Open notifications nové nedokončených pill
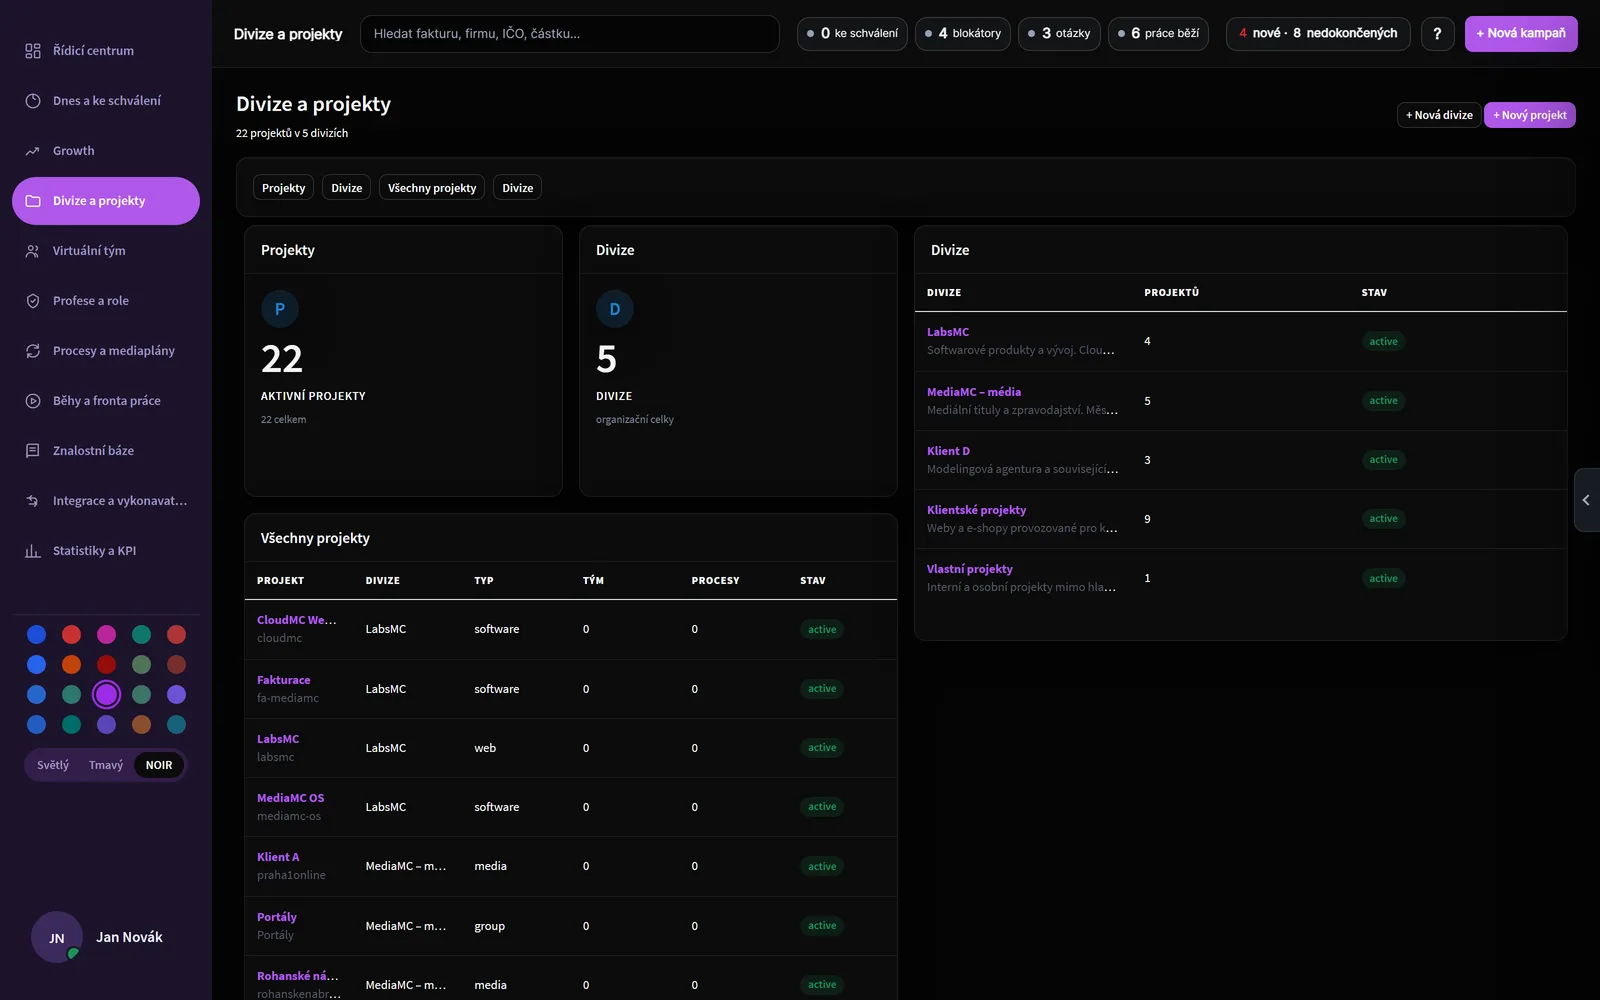 (x=1318, y=34)
